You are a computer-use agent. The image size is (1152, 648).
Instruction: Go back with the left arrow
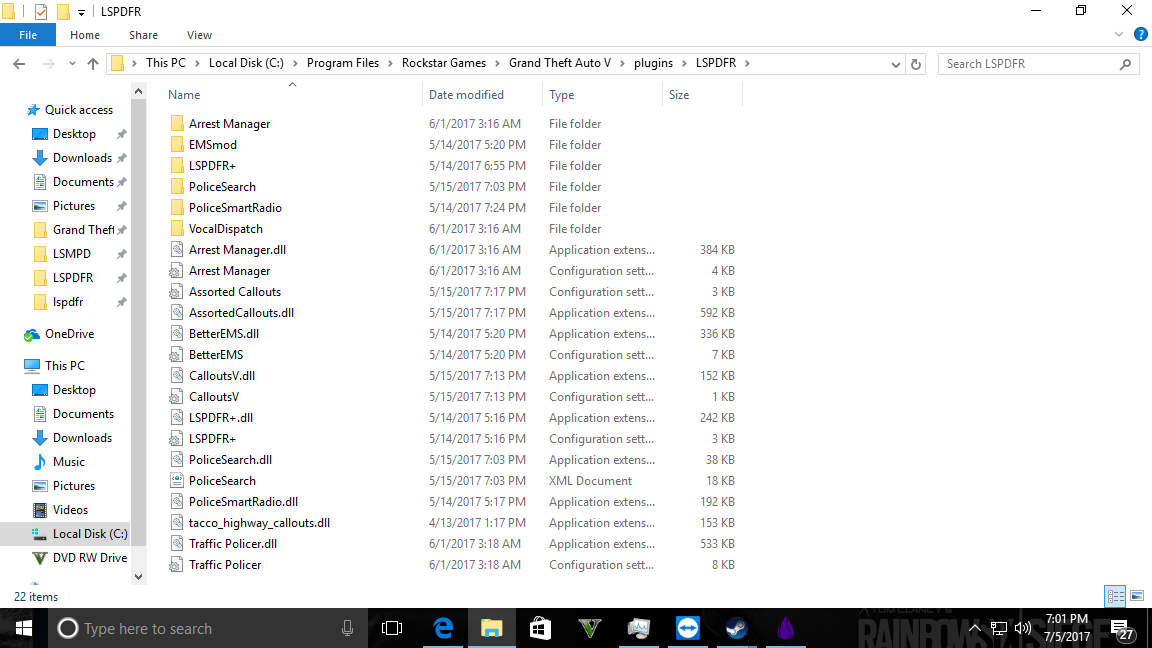(x=19, y=64)
